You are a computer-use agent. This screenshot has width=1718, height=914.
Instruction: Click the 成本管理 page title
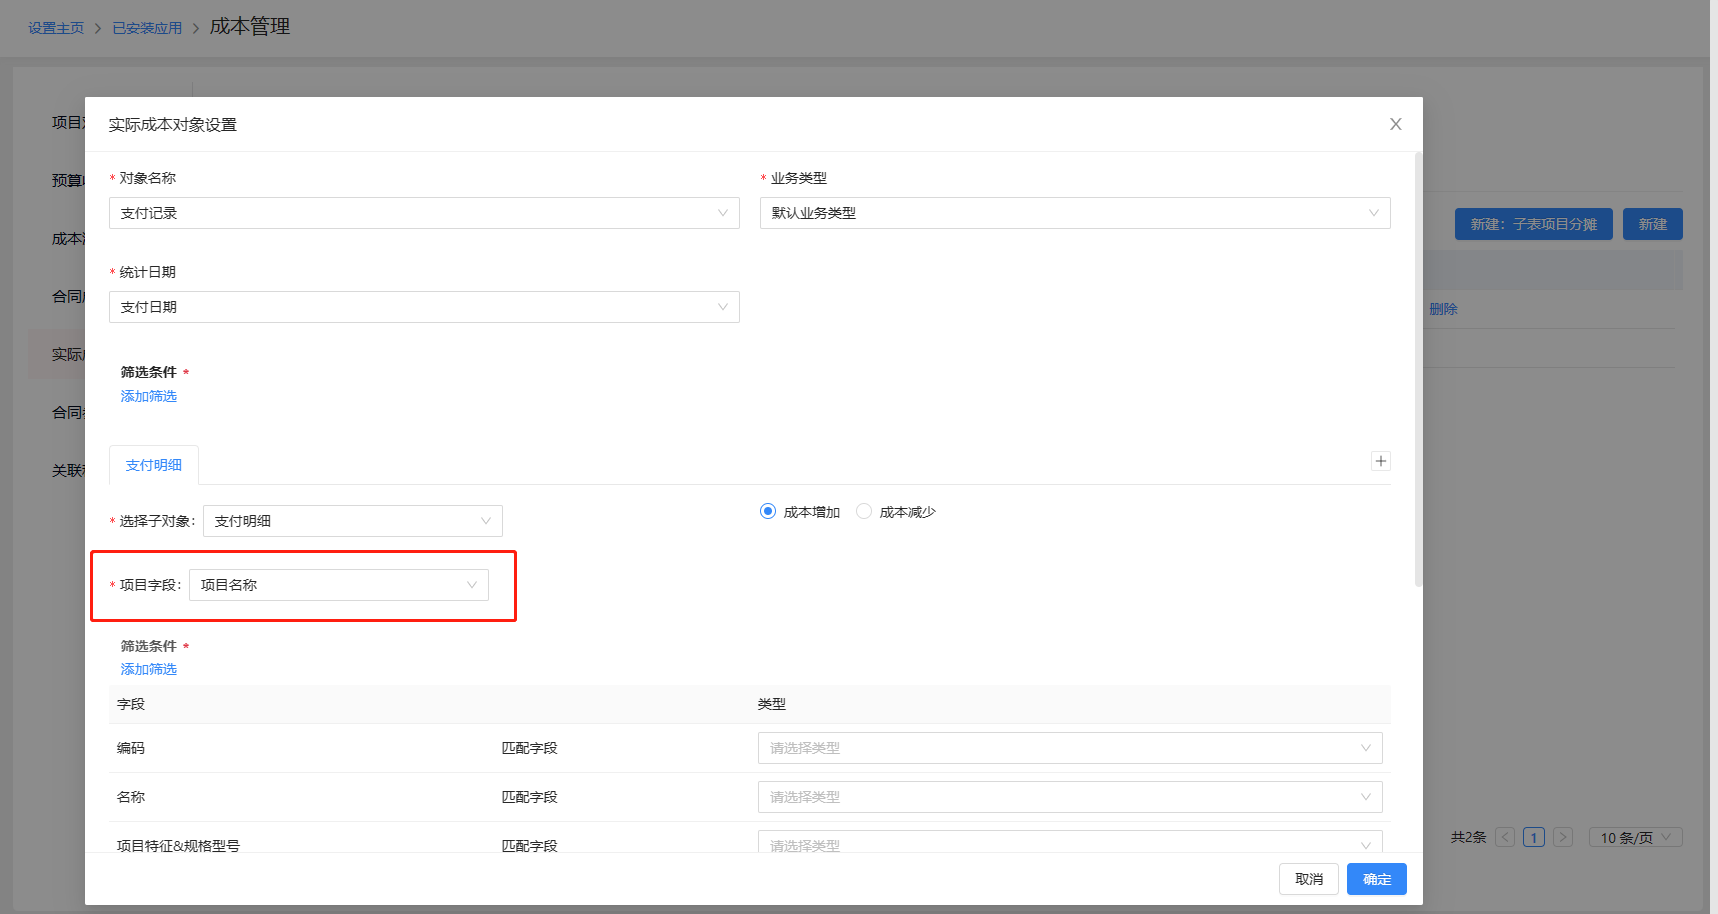[x=250, y=26]
